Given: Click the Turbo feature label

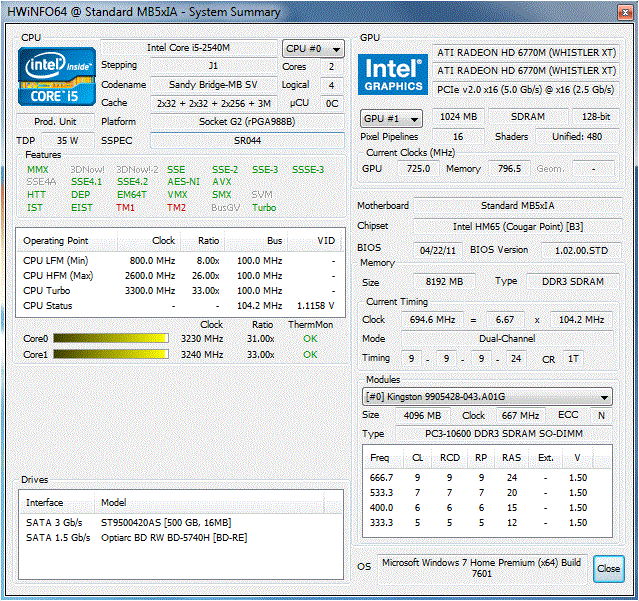Looking at the screenshot, I should (264, 208).
